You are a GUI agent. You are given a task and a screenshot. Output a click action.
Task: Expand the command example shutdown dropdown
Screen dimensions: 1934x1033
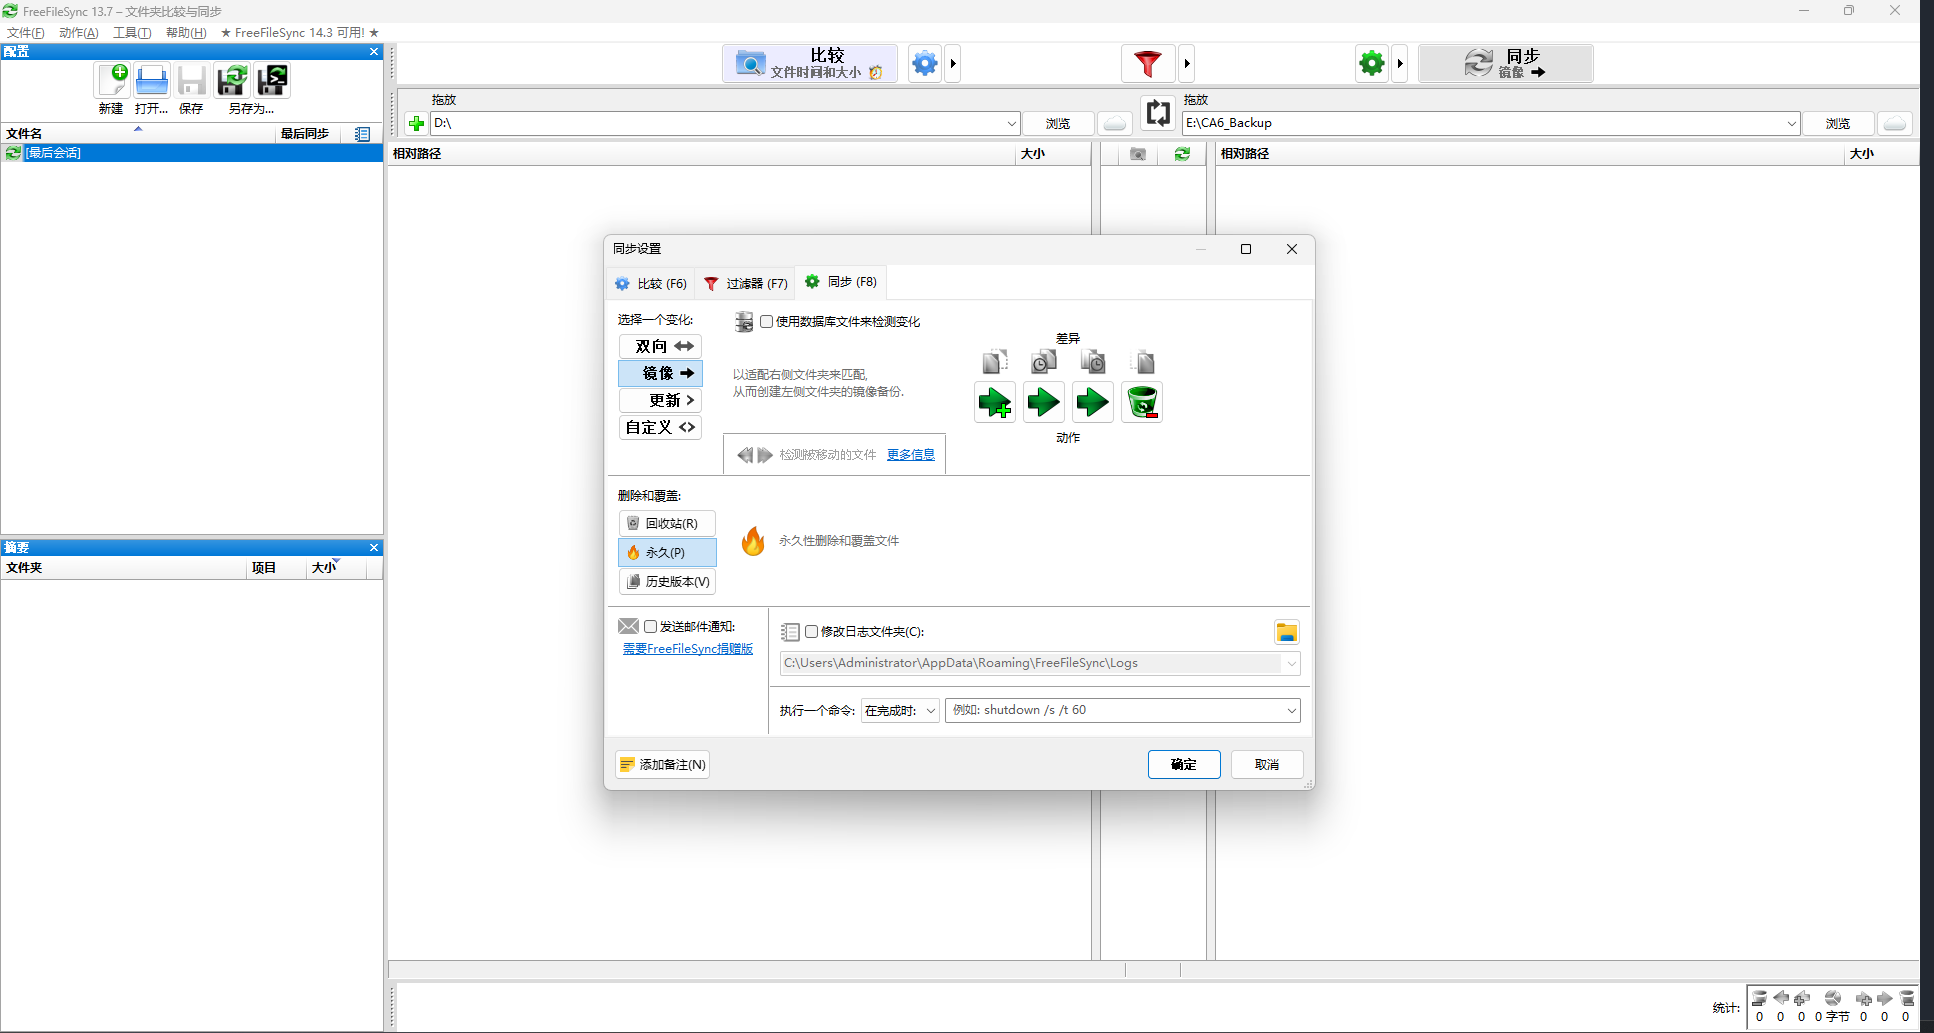click(x=1291, y=711)
